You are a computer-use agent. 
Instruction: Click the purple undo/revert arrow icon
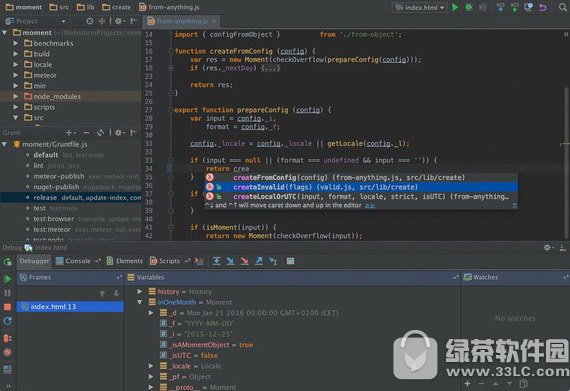[543, 7]
